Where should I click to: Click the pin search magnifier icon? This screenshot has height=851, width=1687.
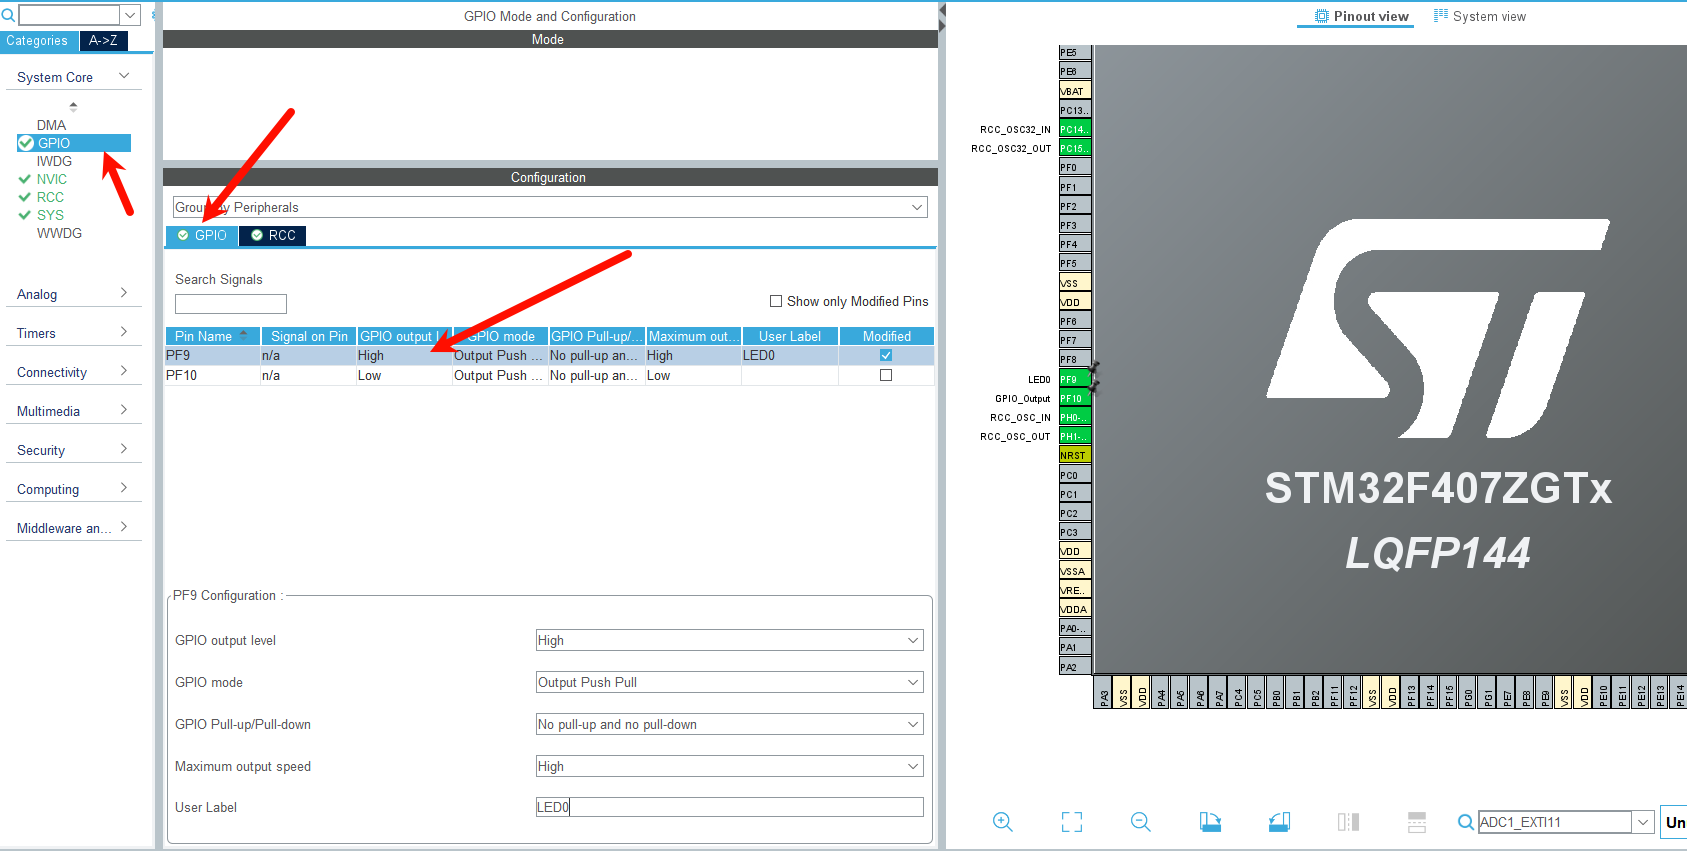[x=1466, y=822]
